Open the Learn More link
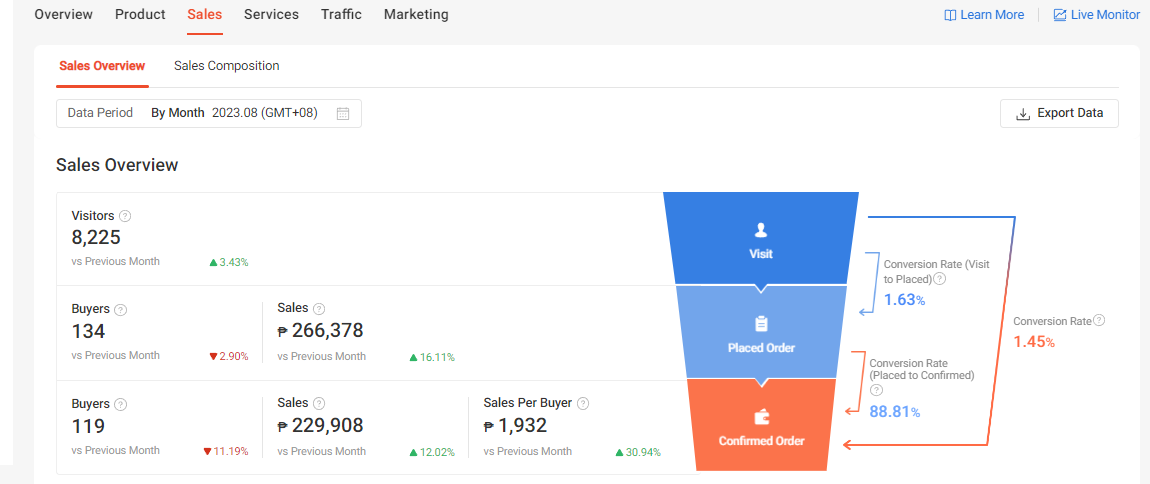Screen dimensions: 1150x484 tap(984, 15)
